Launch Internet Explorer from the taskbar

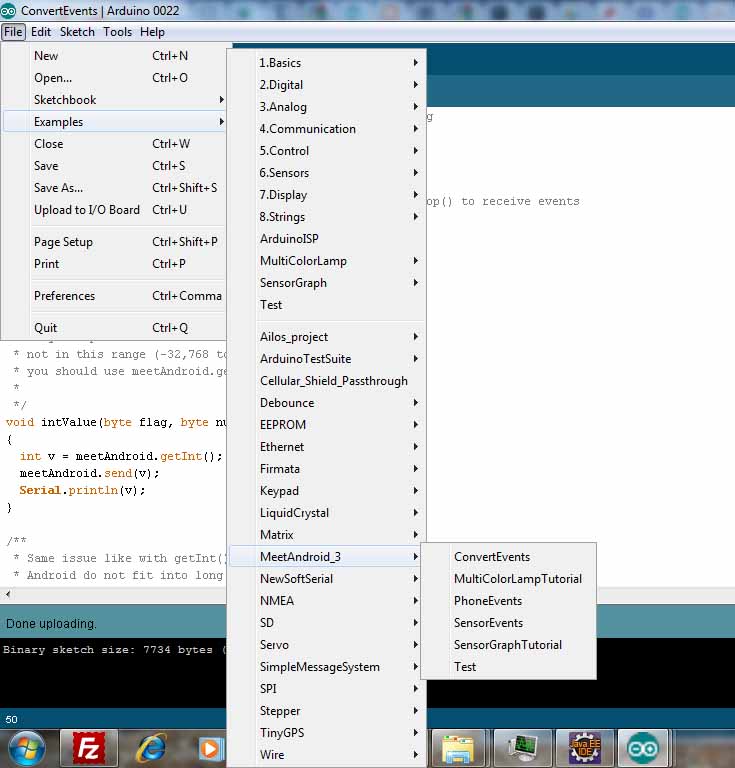point(151,748)
